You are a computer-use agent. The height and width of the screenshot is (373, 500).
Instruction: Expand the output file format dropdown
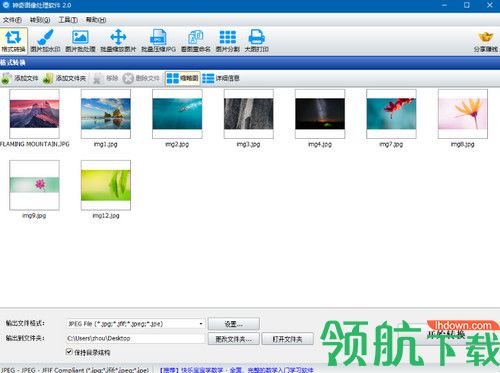(x=201, y=324)
